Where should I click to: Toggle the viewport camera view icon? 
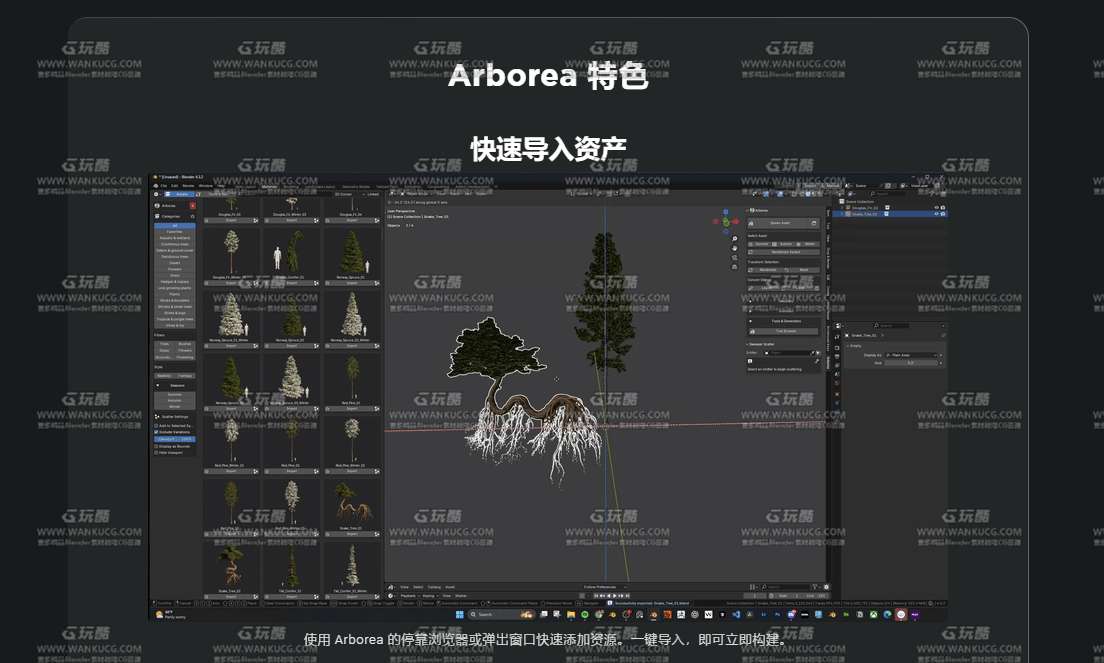tap(734, 258)
